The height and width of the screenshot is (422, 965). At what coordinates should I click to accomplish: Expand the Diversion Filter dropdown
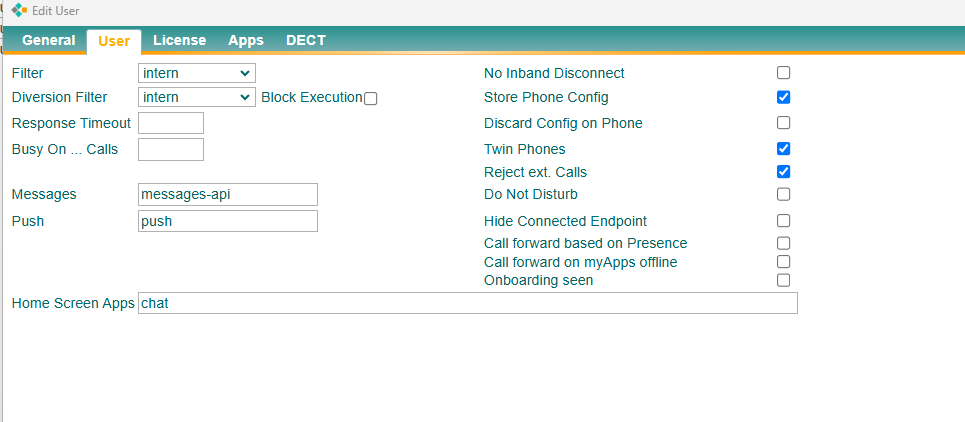tap(197, 97)
